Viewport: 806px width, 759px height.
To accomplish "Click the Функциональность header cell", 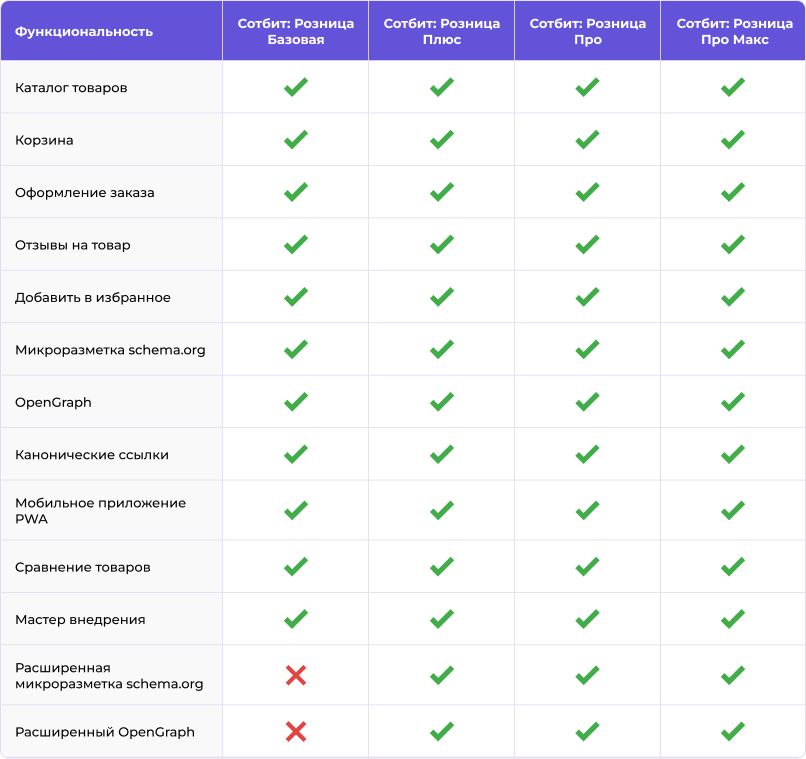I will 84,32.
